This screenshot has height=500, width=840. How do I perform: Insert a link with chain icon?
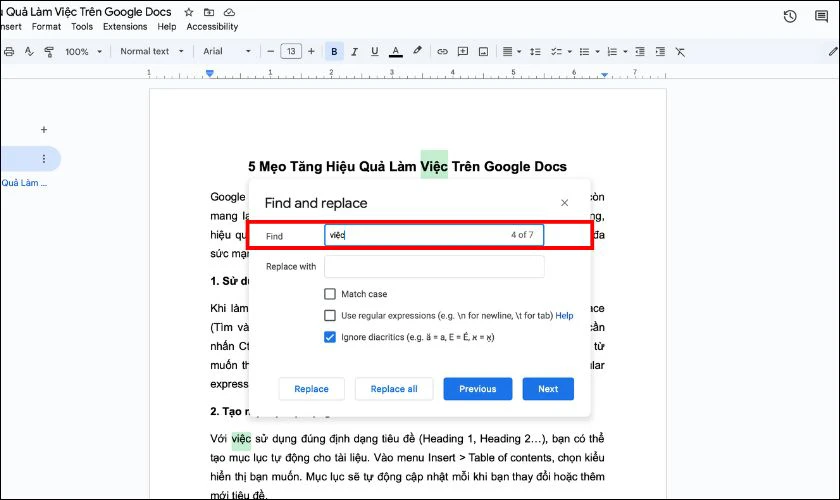[x=442, y=51]
